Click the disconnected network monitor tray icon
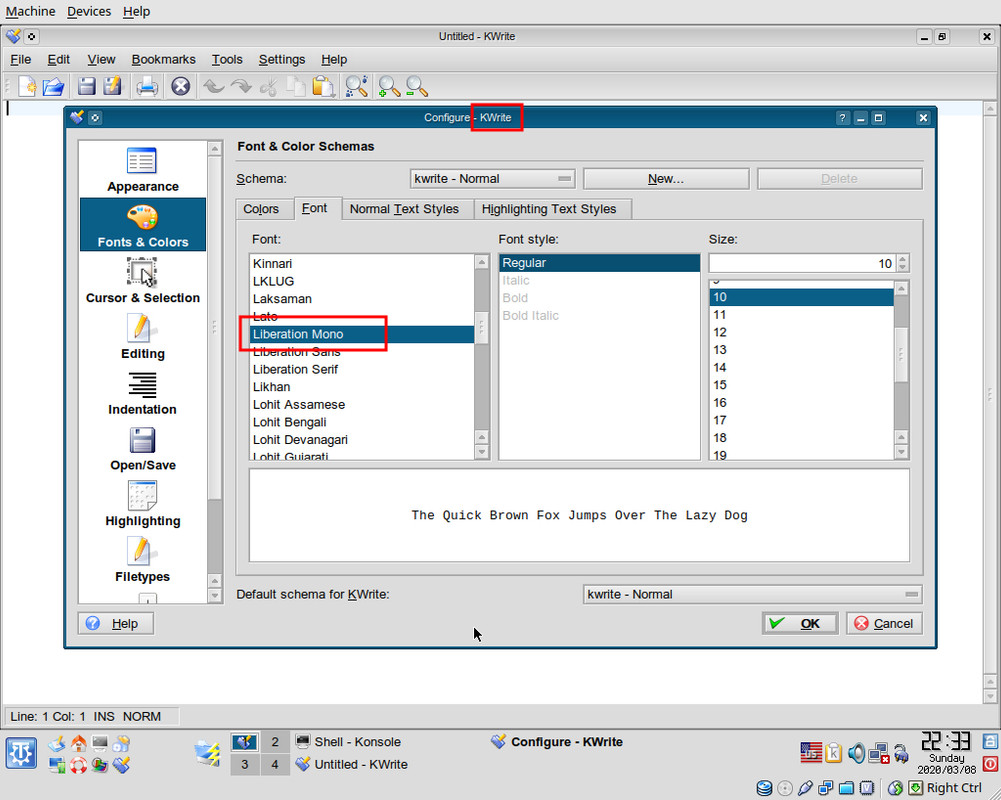This screenshot has width=1001, height=800. [879, 753]
